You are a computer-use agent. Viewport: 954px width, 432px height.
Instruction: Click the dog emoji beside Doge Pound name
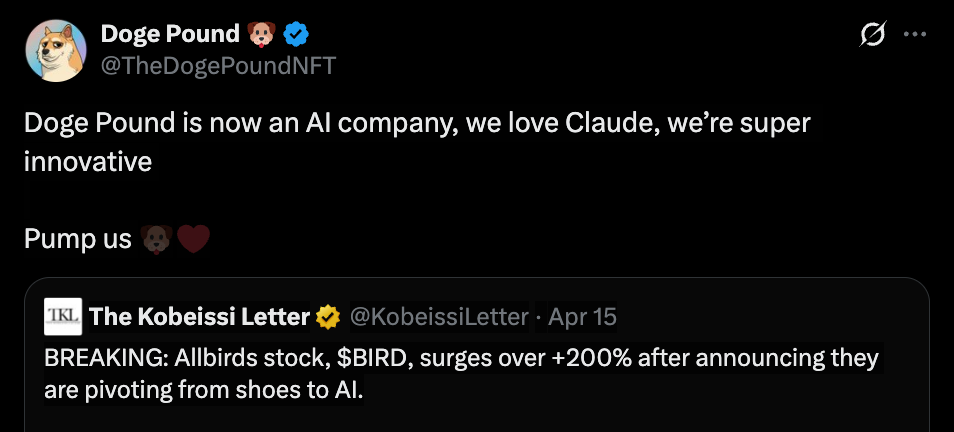261,34
